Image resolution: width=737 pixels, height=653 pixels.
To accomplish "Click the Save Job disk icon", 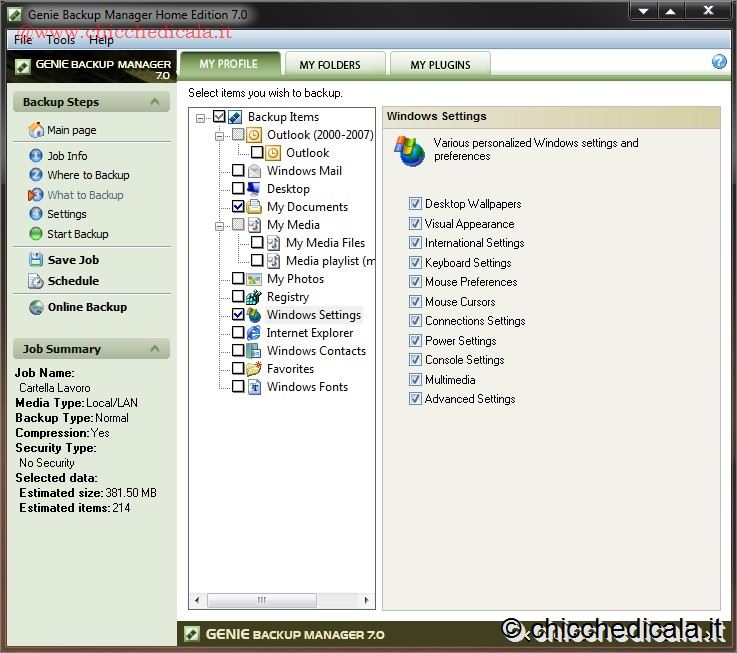I will pyautogui.click(x=36, y=260).
